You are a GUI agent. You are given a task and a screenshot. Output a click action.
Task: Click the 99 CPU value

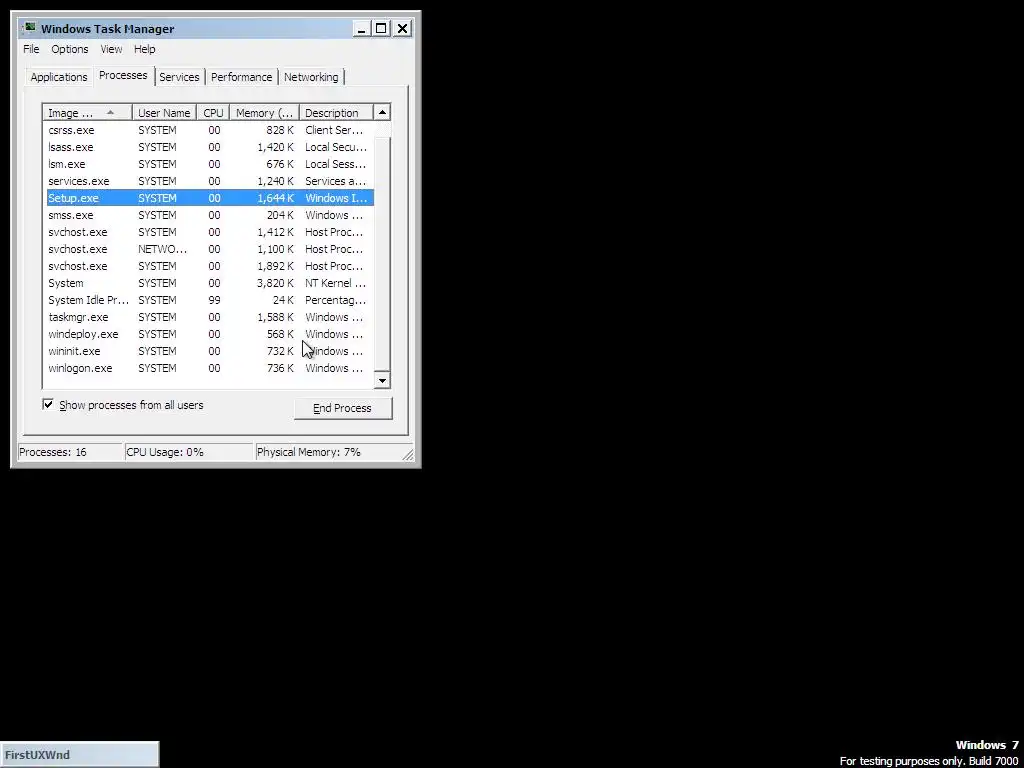[214, 300]
